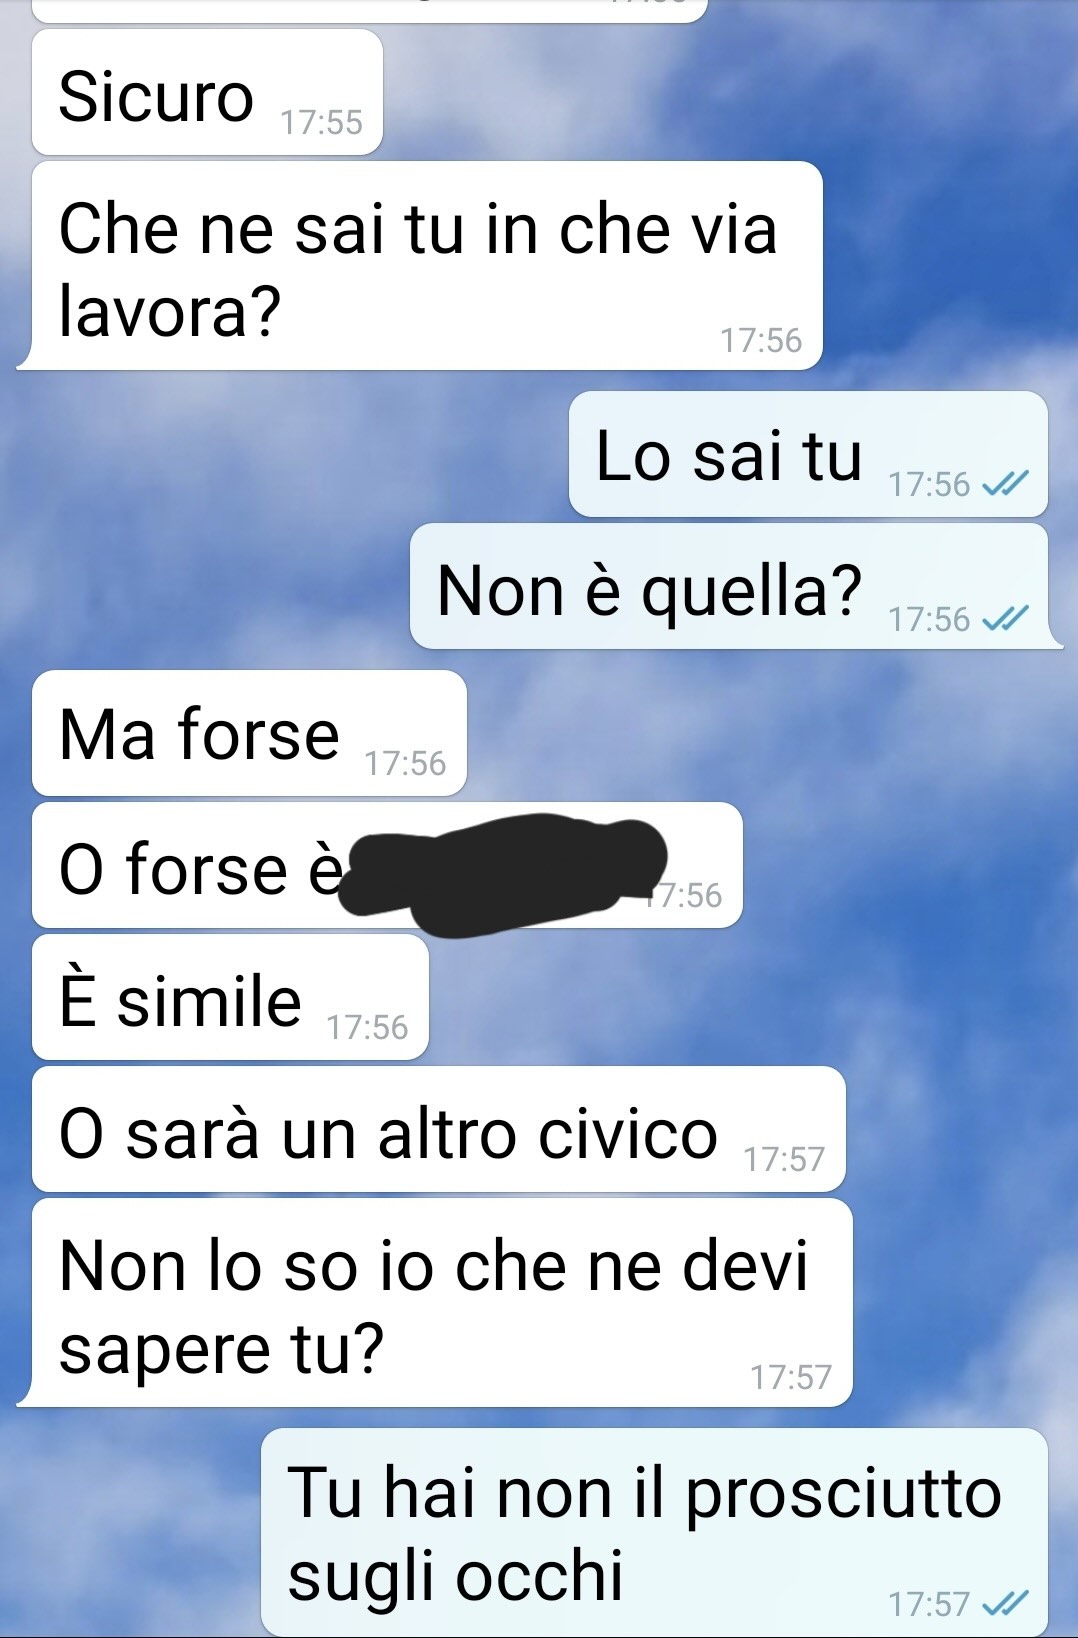Tap the 'O sarà un altro civico' message
The width and height of the screenshot is (1078, 1638).
(438, 1129)
